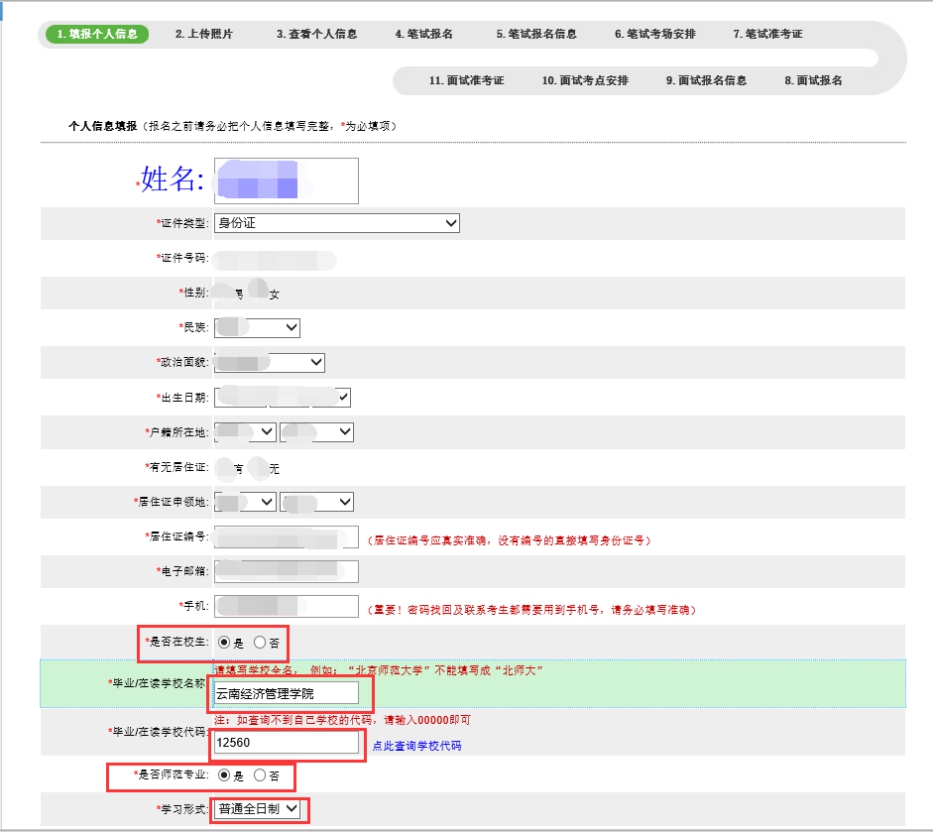
Task: Click the 居住证编号 input field
Action: click(286, 537)
